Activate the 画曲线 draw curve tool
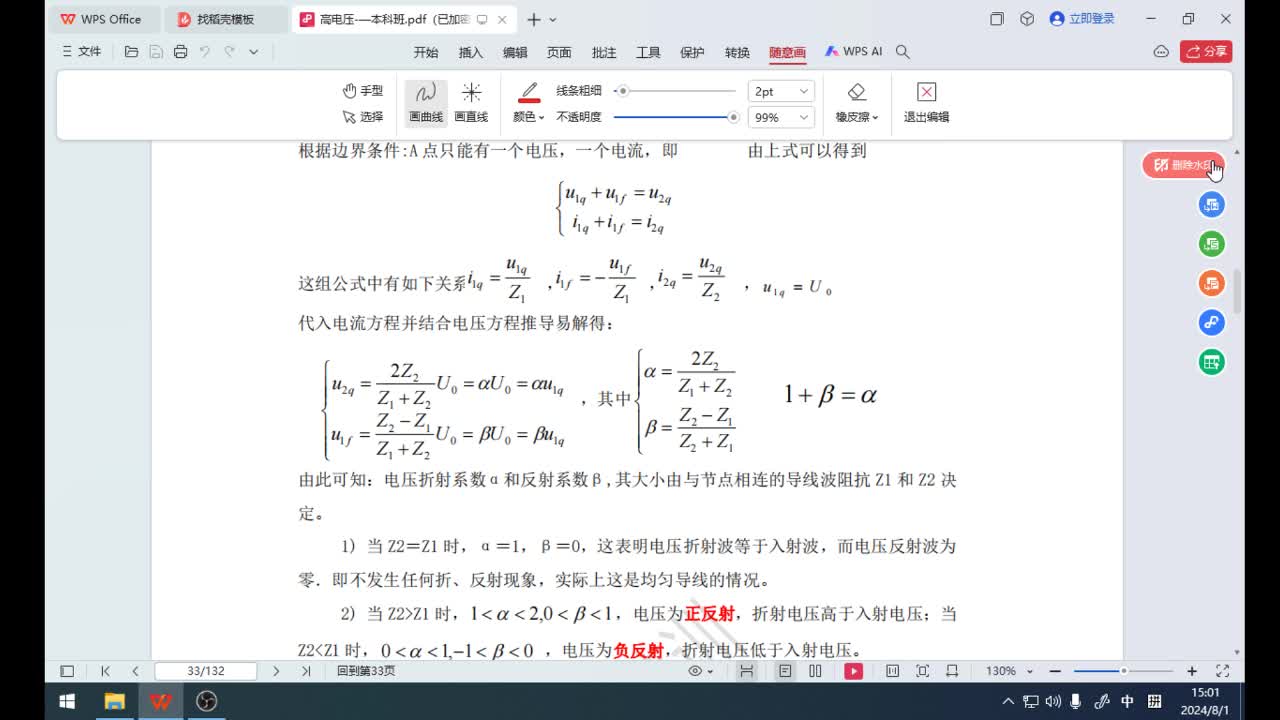The width and height of the screenshot is (1280, 720). point(426,102)
